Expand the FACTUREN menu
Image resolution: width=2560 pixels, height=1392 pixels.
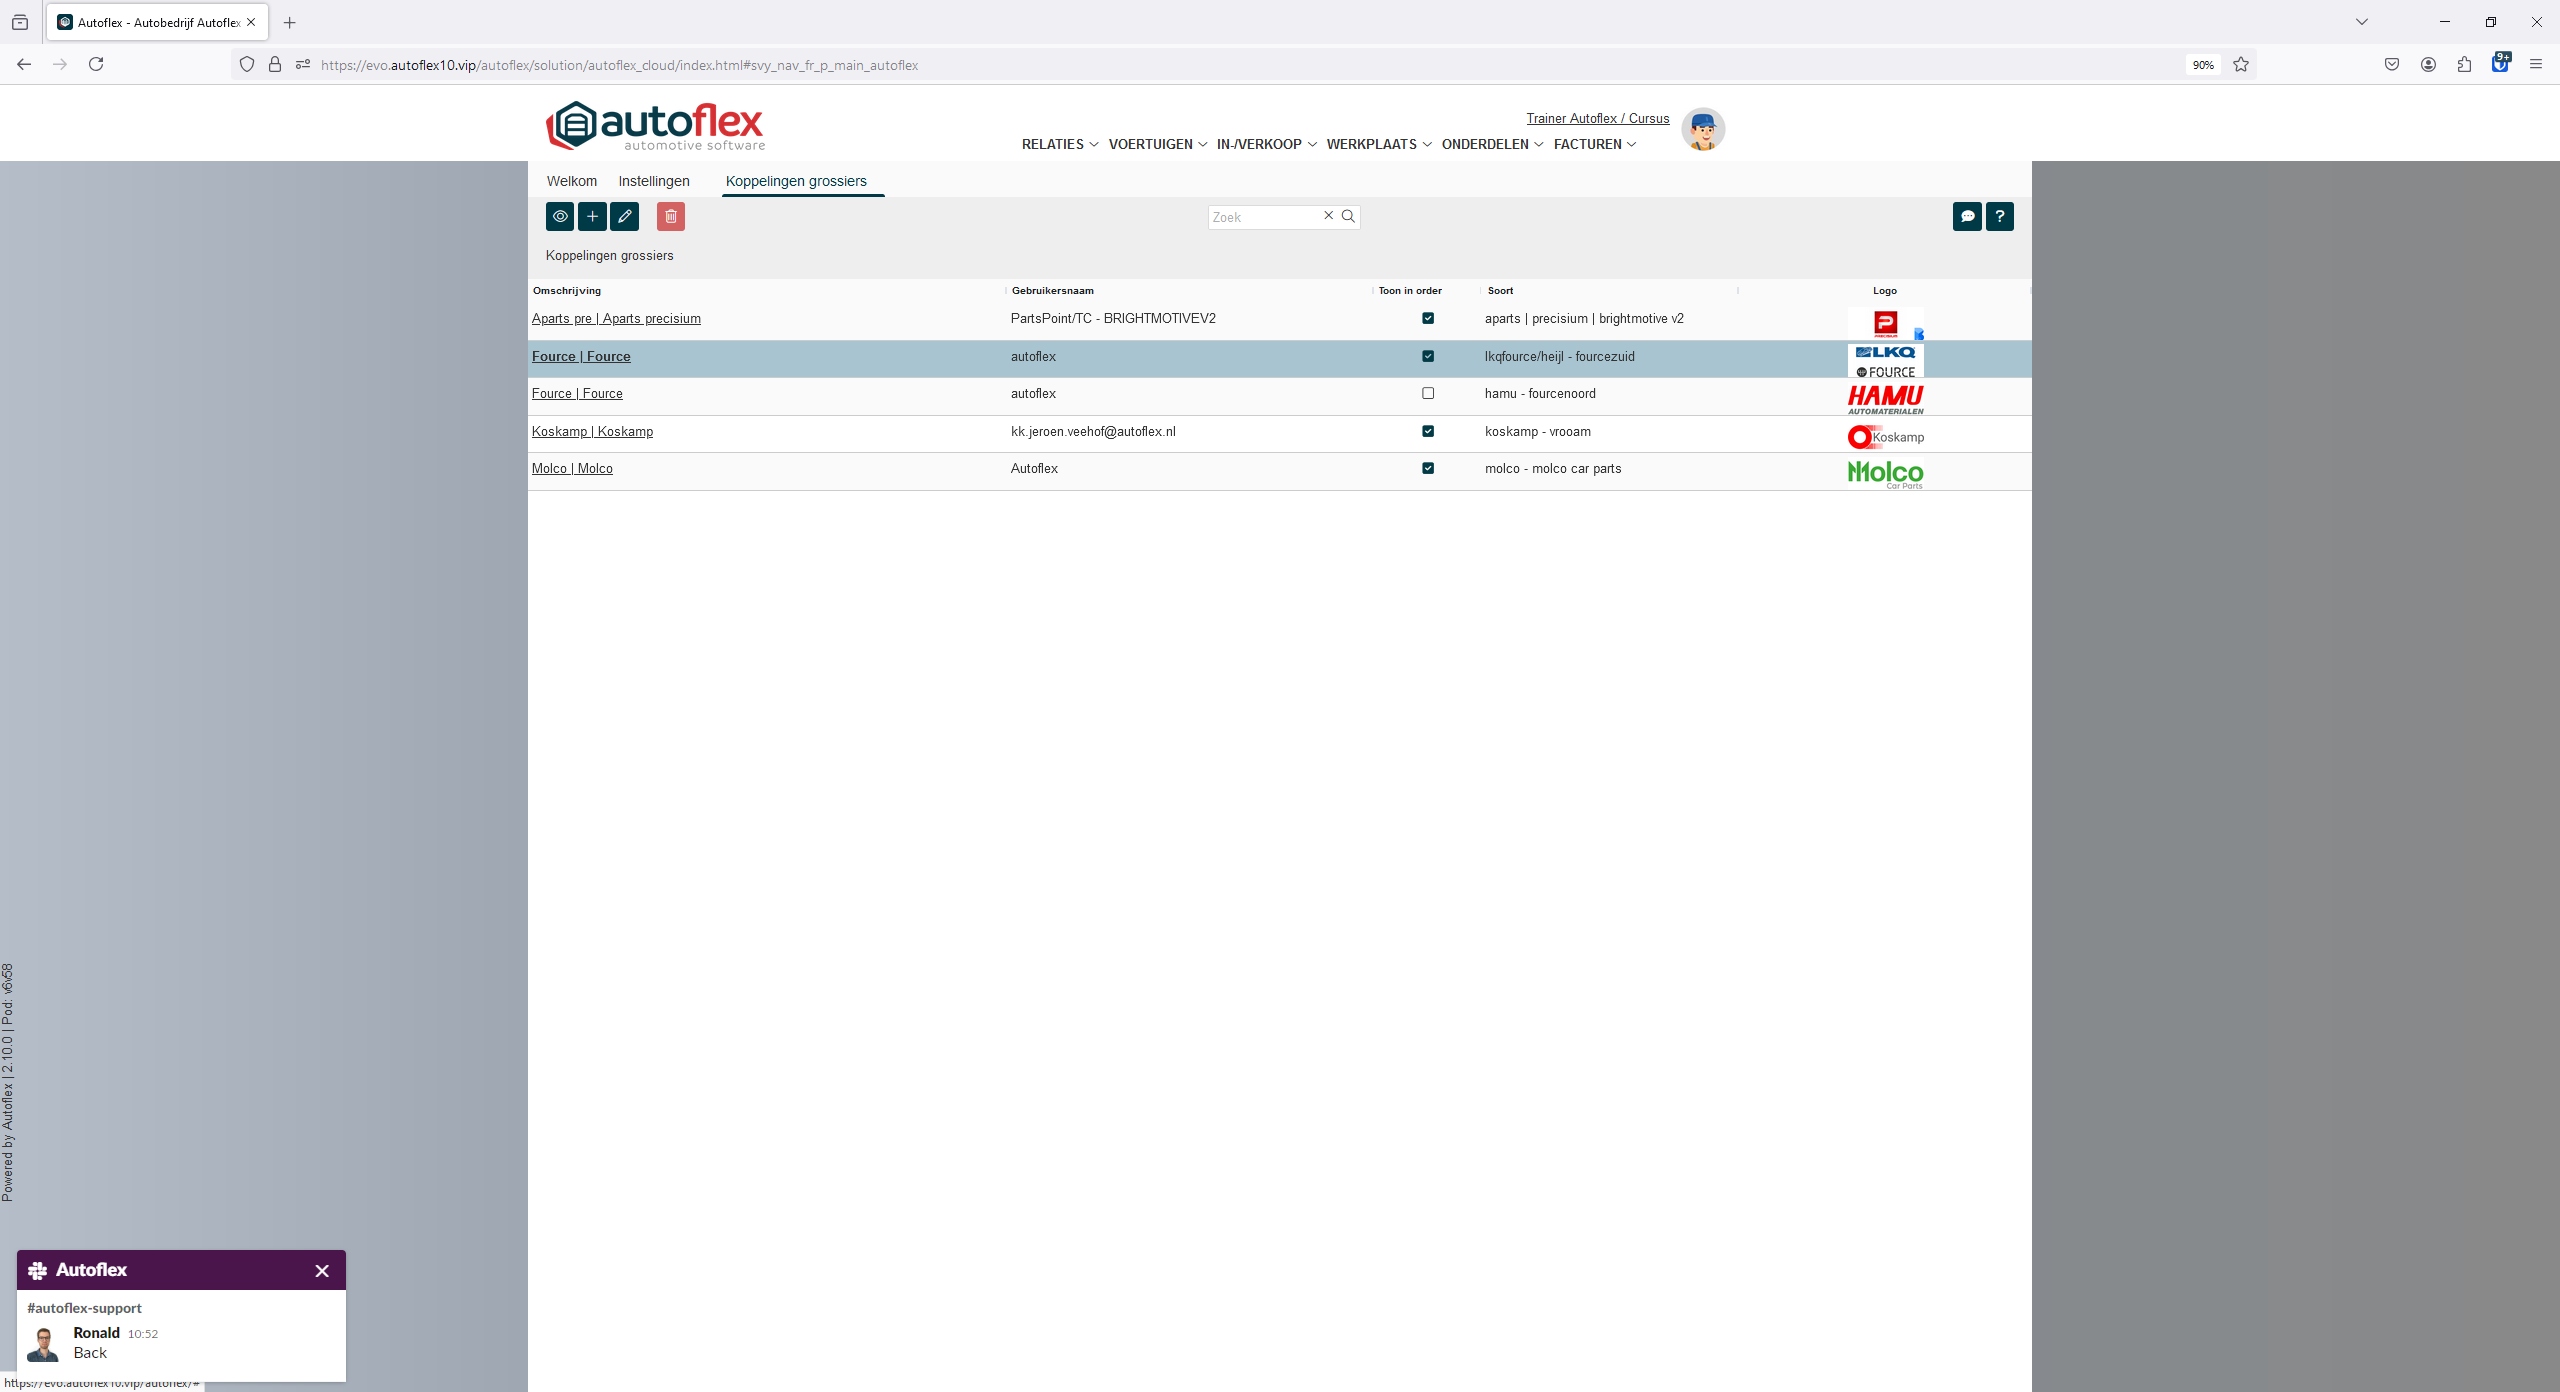point(1595,144)
